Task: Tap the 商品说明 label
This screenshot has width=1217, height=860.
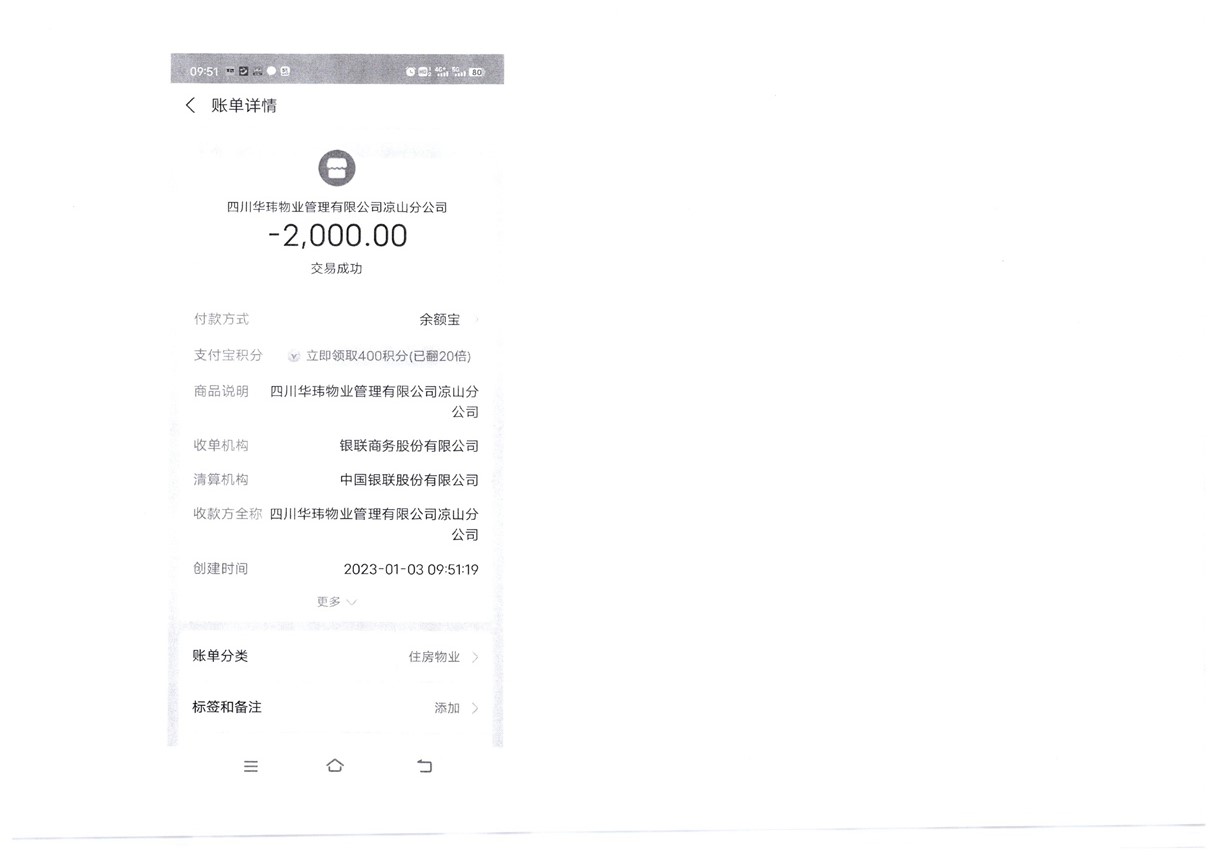Action: pos(221,391)
